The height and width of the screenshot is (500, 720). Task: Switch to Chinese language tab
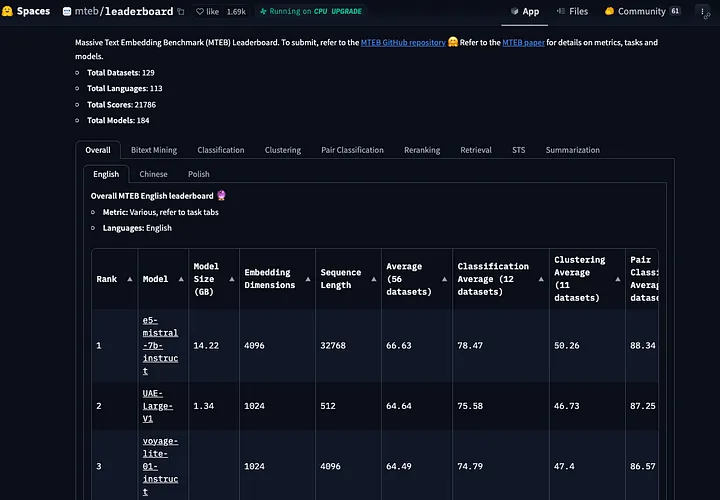point(153,174)
